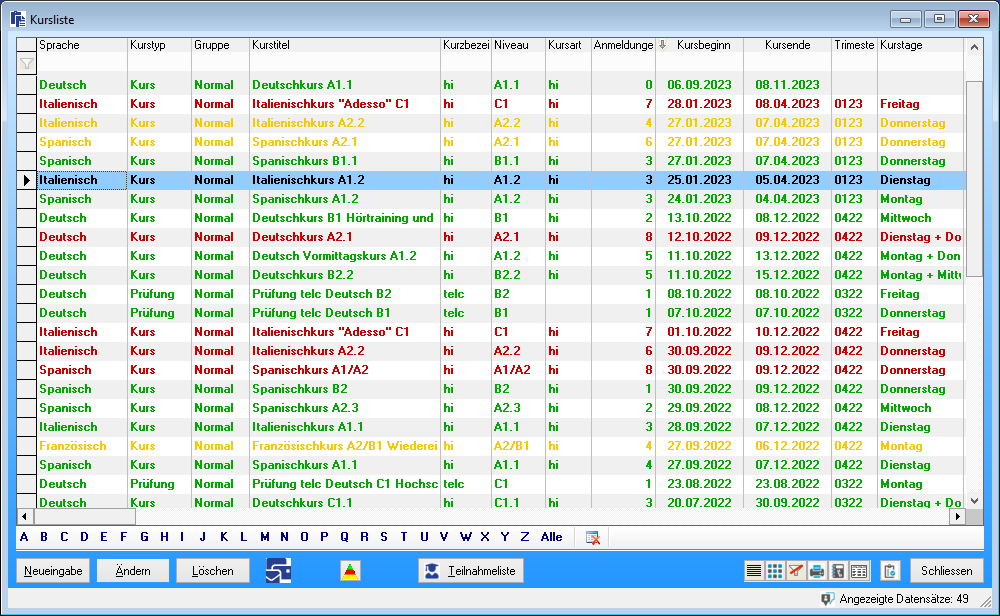Click the crossed-out funnel filter icon
This screenshot has width=1000, height=616.
point(796,571)
